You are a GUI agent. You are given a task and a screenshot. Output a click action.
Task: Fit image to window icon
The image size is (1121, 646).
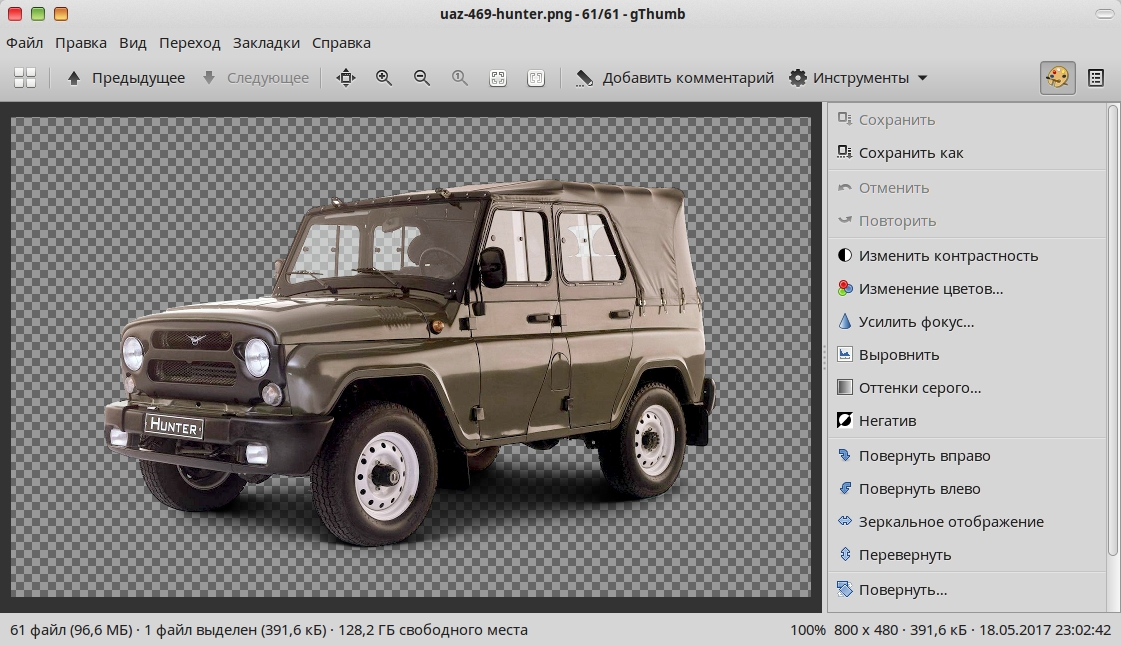[498, 78]
